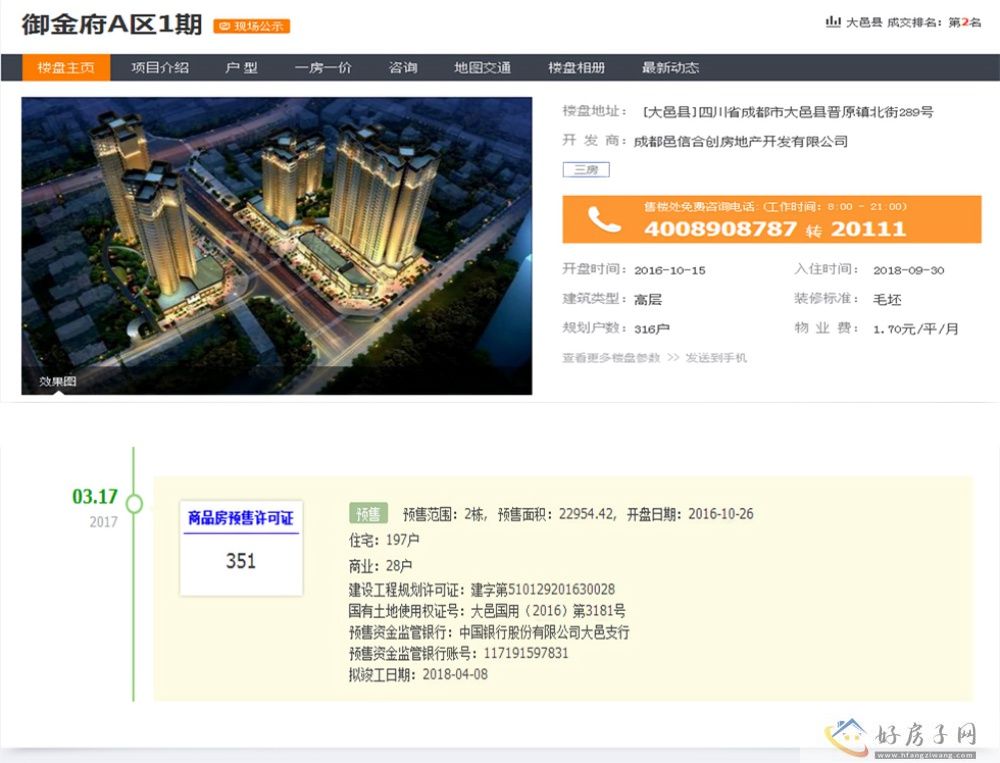Open the 户型 tab
The width and height of the screenshot is (1000, 763).
point(242,68)
